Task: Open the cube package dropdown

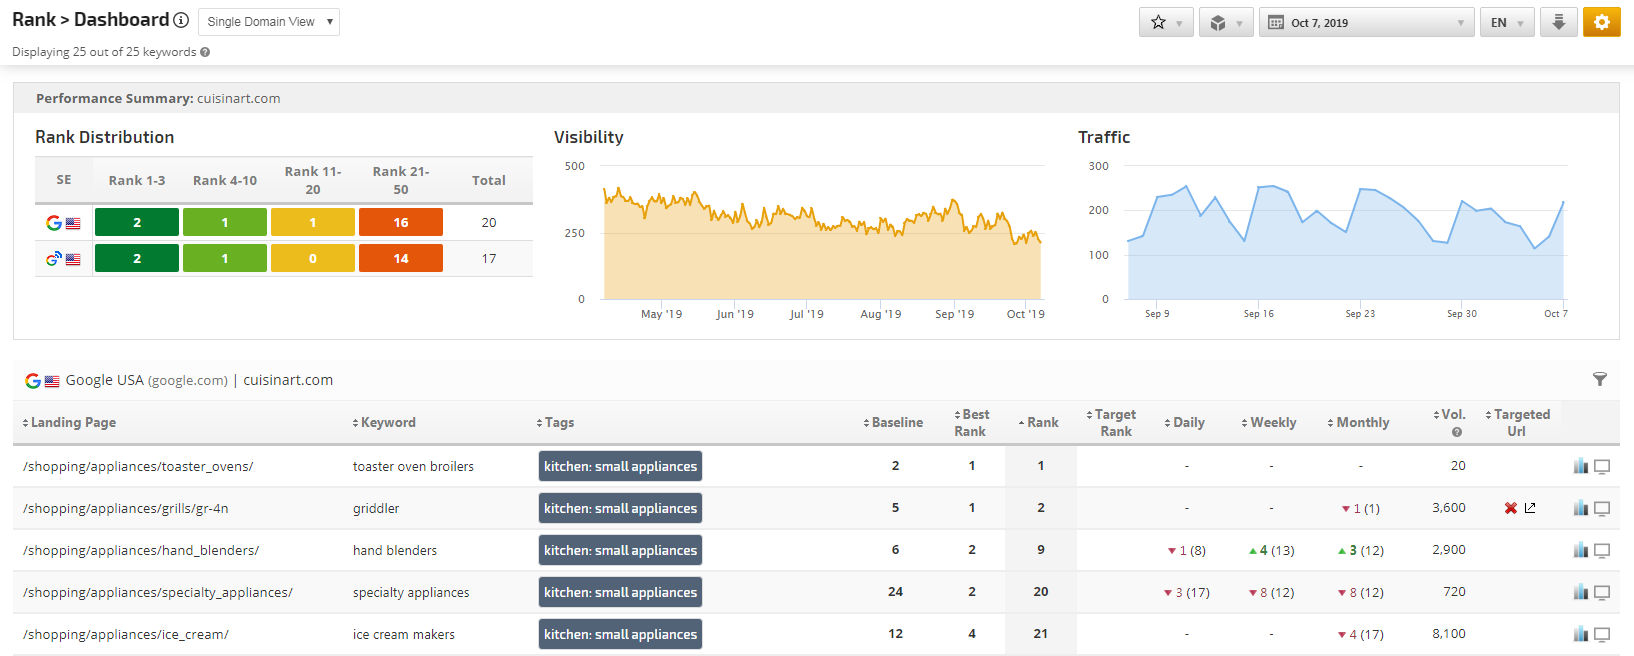Action: click(x=1225, y=22)
